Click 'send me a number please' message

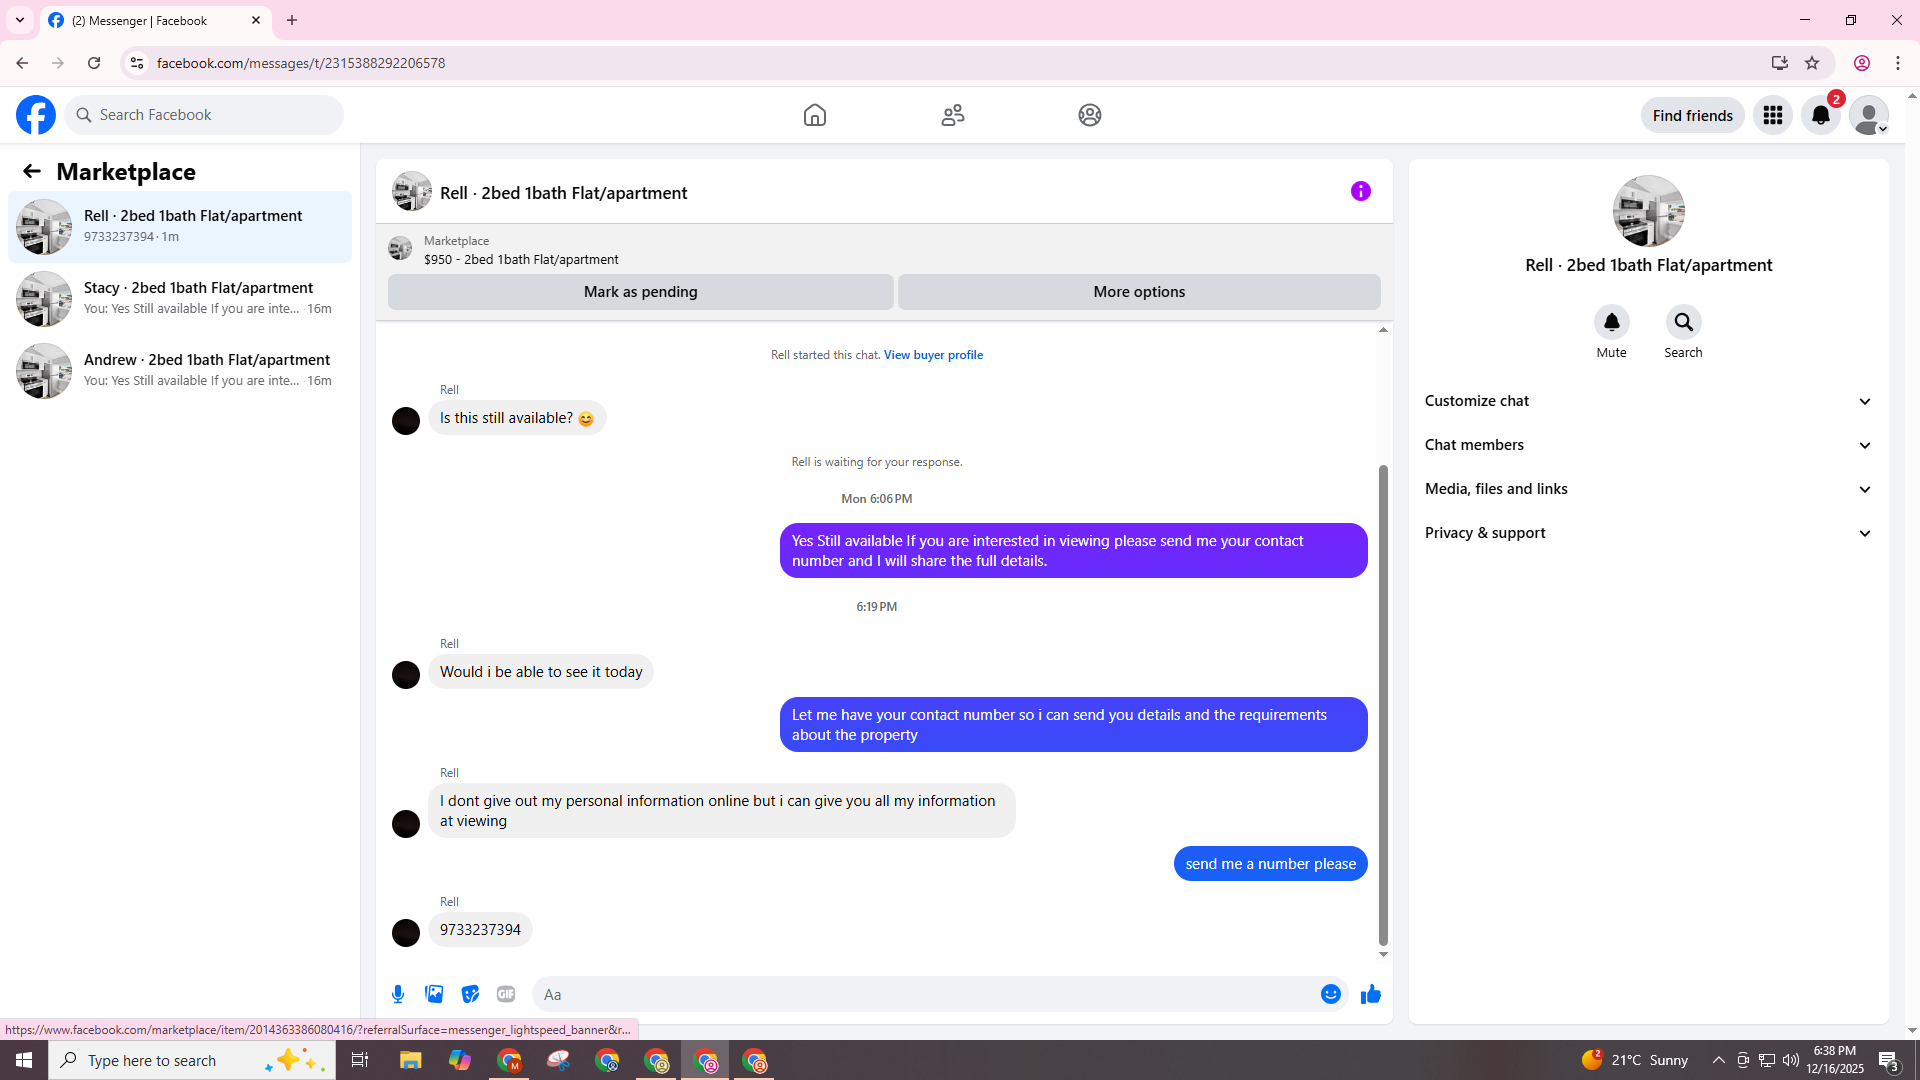tap(1271, 864)
